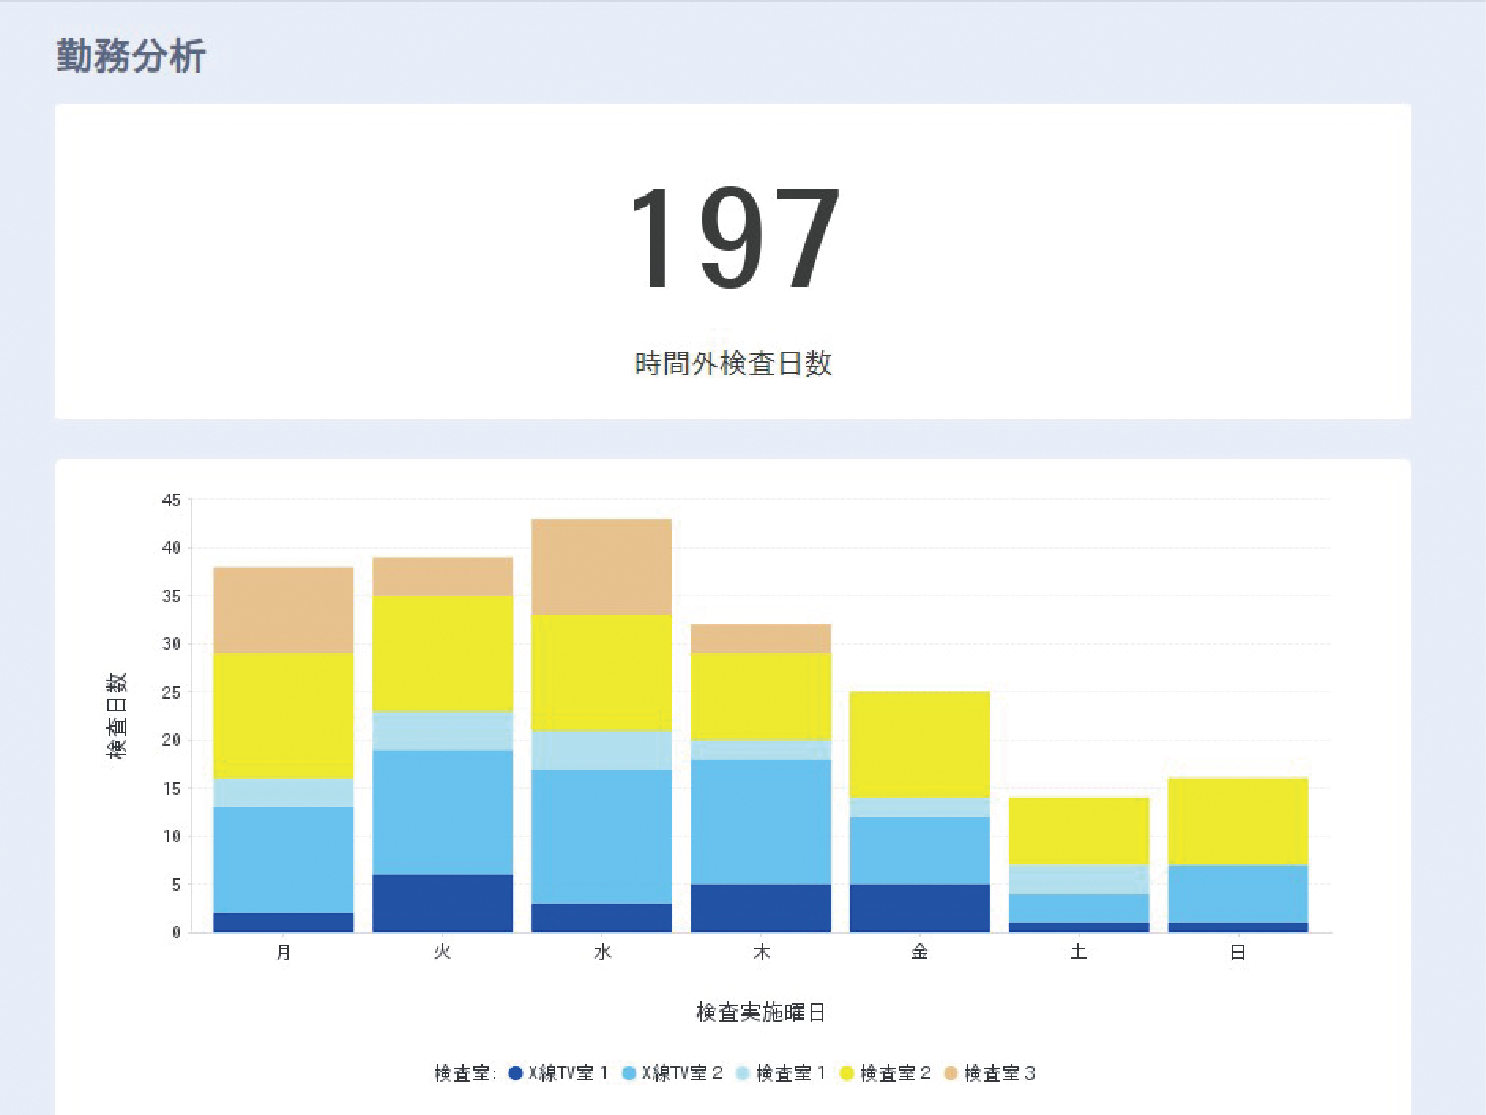
Task: Click the 時間外検査日数 label
Action: click(x=733, y=363)
